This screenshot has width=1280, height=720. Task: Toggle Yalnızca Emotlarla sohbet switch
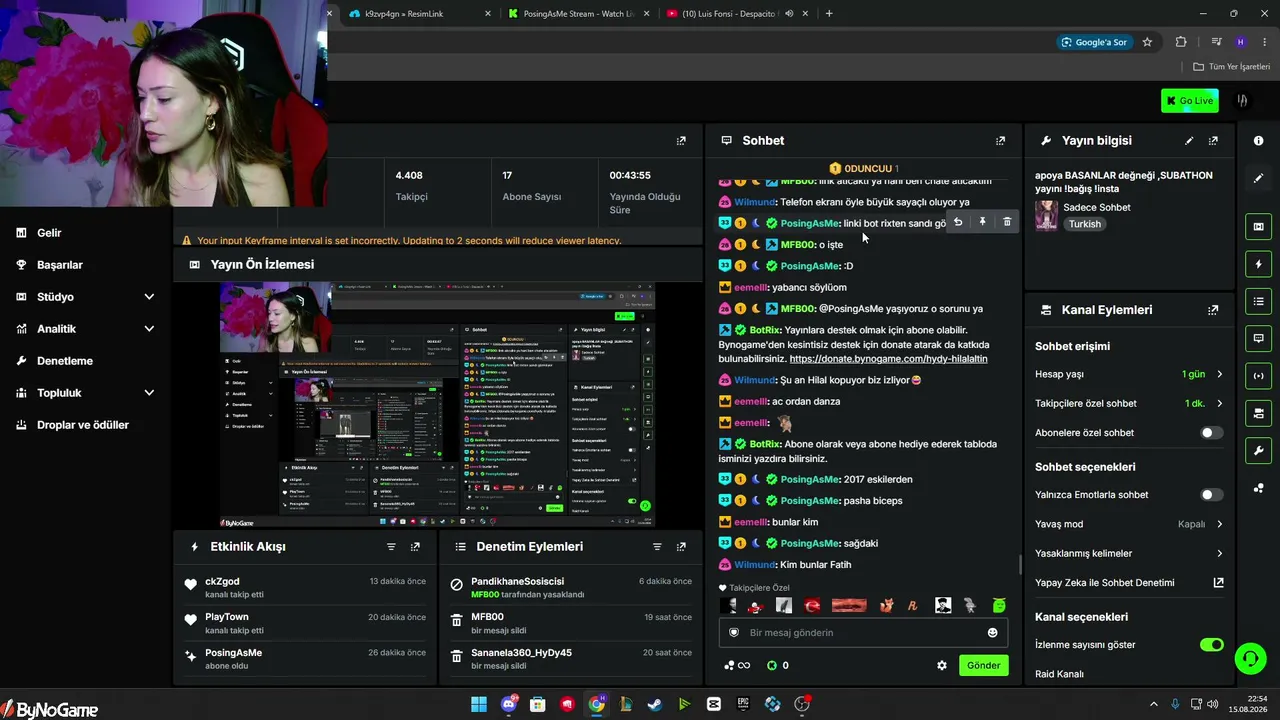pyautogui.click(x=1211, y=495)
